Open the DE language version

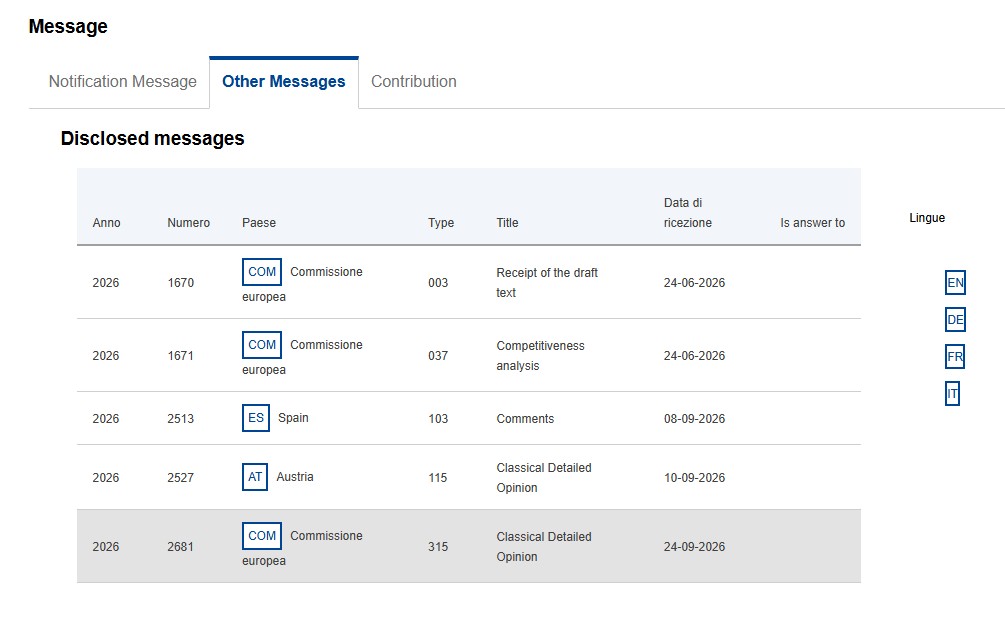pos(955,320)
